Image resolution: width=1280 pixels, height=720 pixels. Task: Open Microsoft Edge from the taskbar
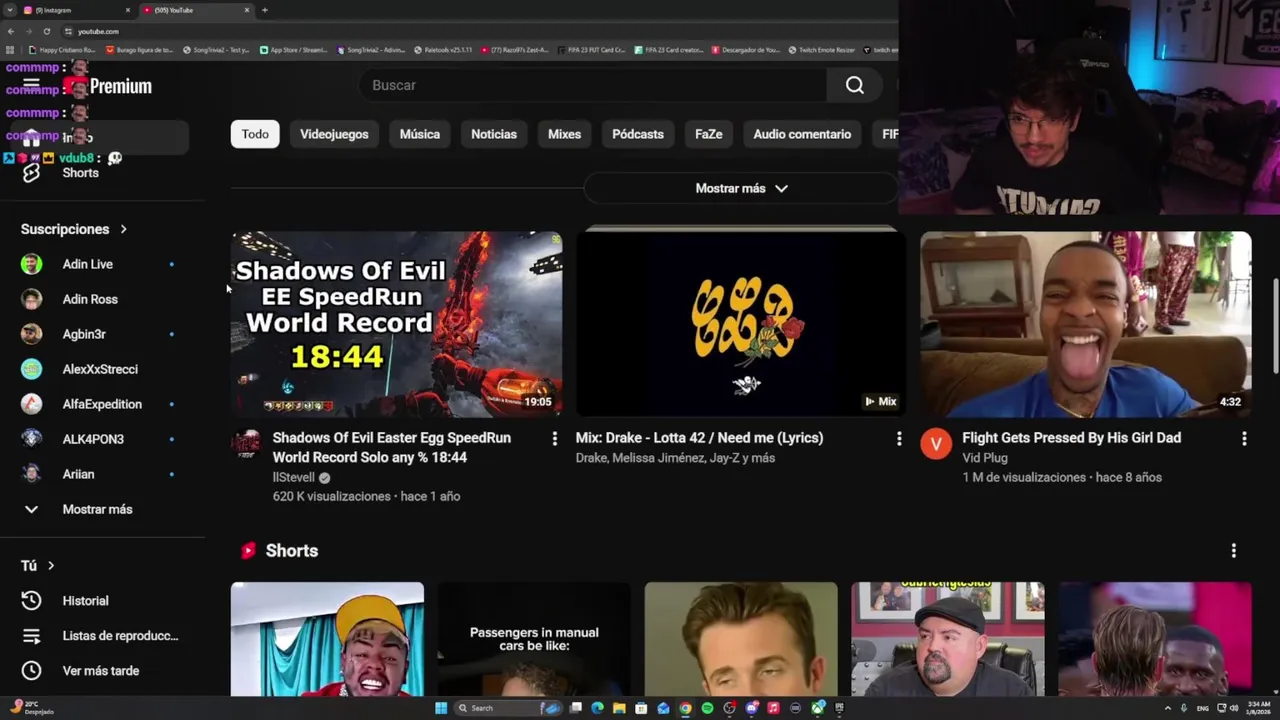[x=597, y=708]
